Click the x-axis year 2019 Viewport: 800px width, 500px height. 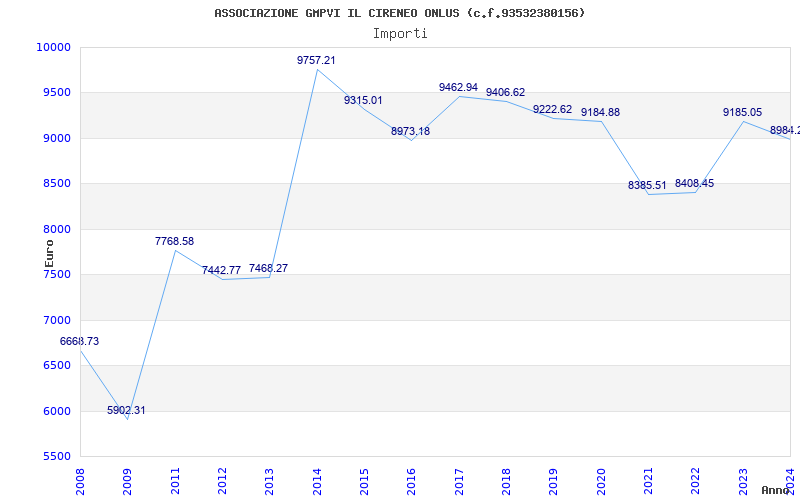[x=554, y=482]
